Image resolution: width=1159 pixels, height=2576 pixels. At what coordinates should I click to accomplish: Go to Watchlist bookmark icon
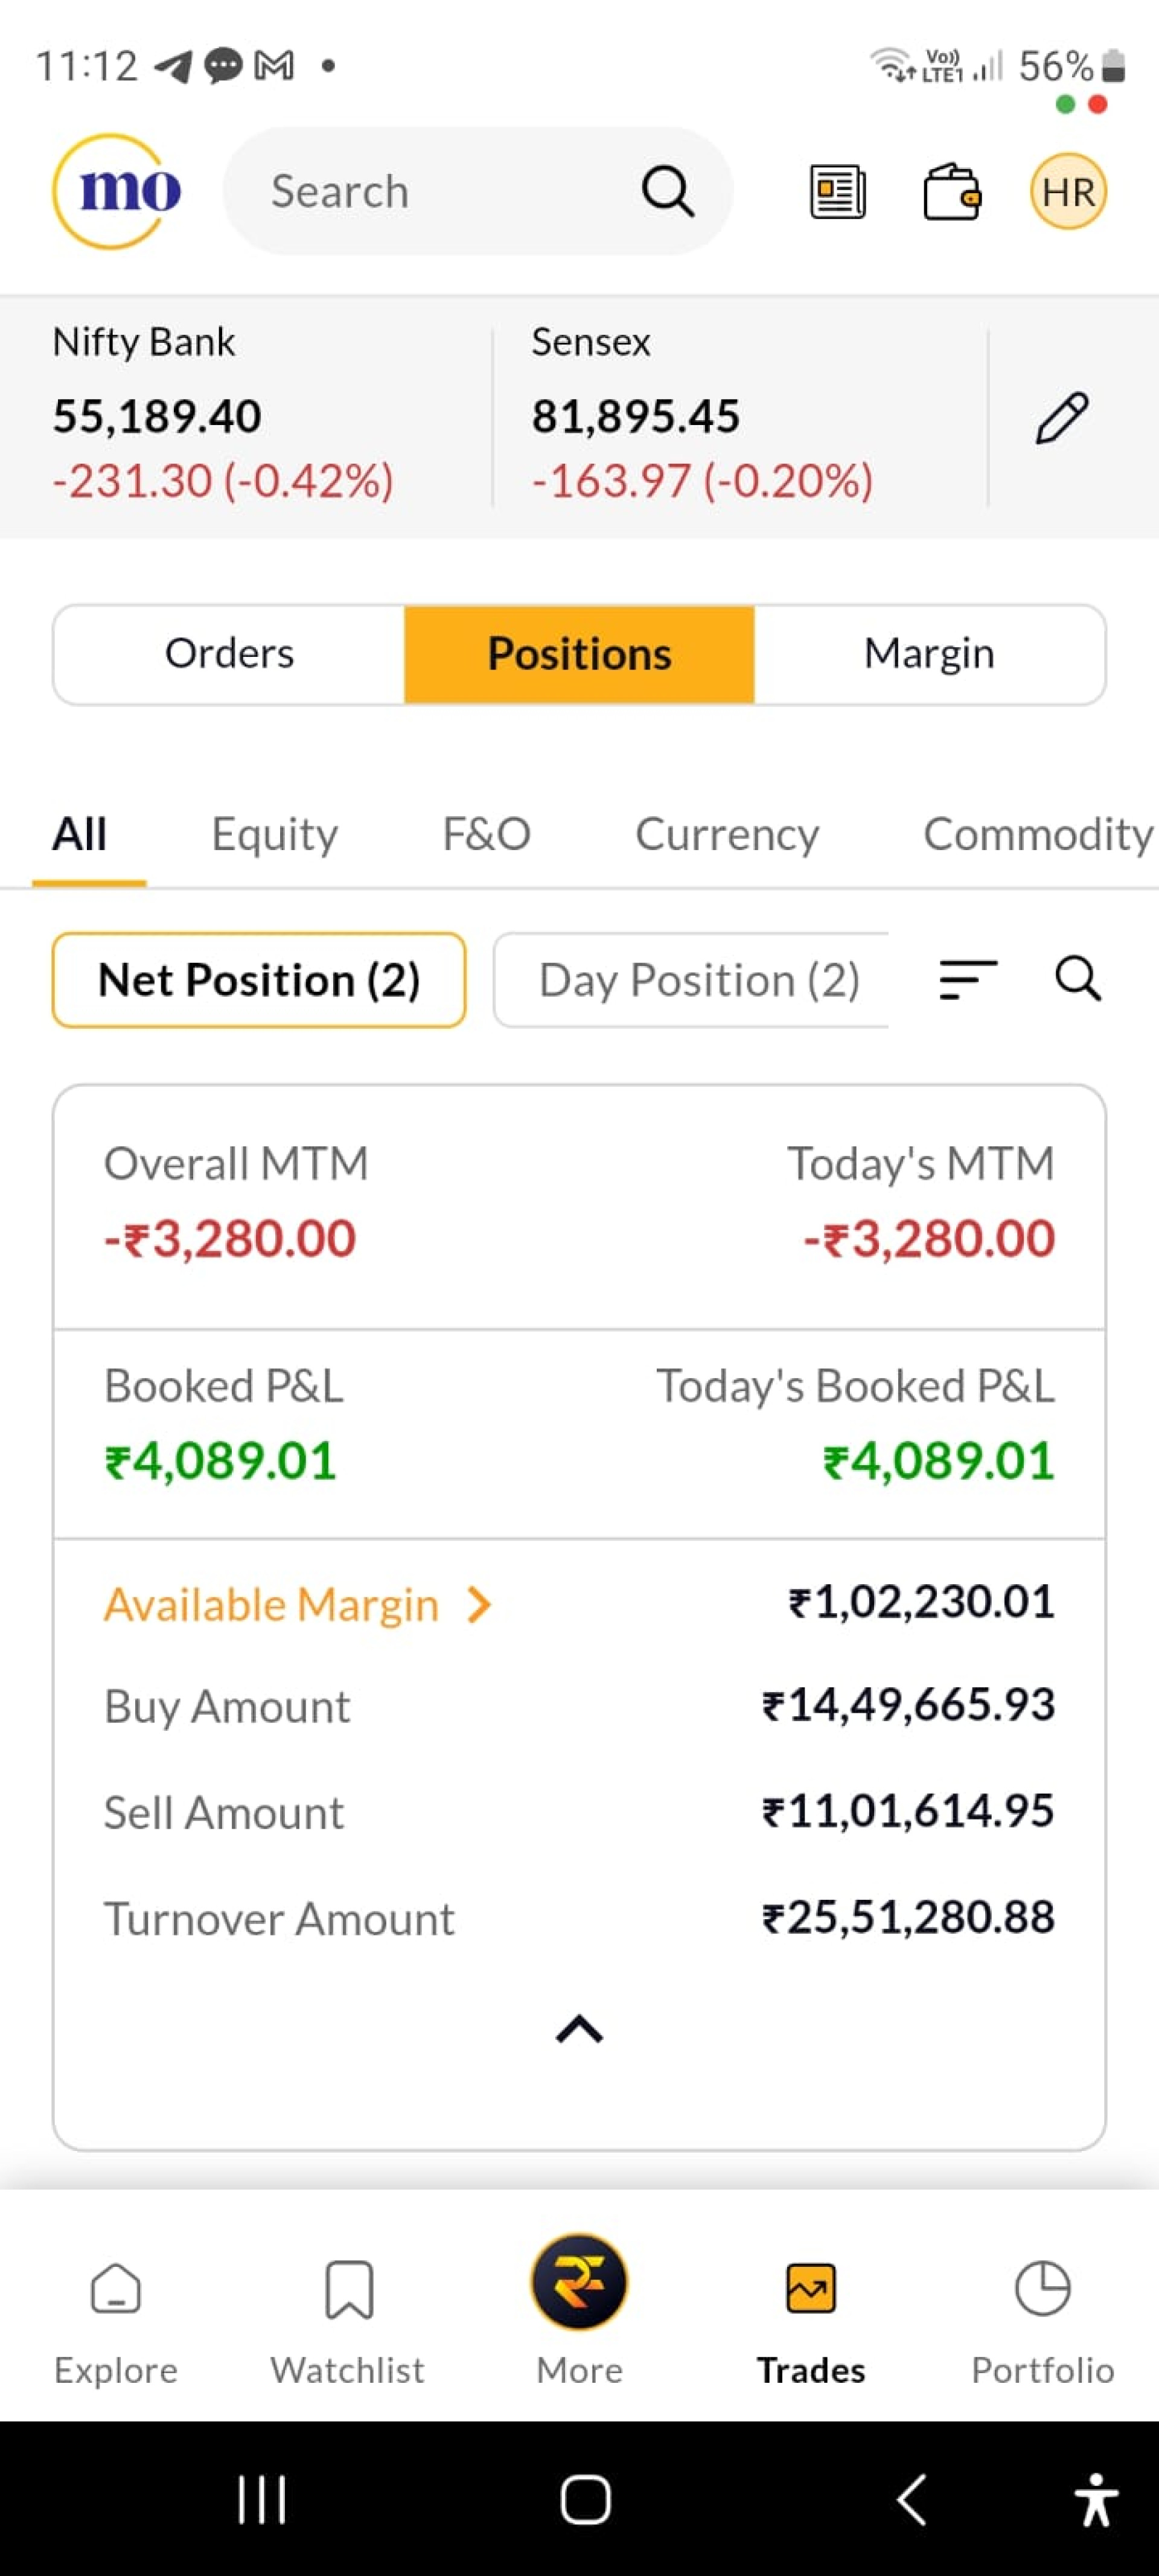348,2289
